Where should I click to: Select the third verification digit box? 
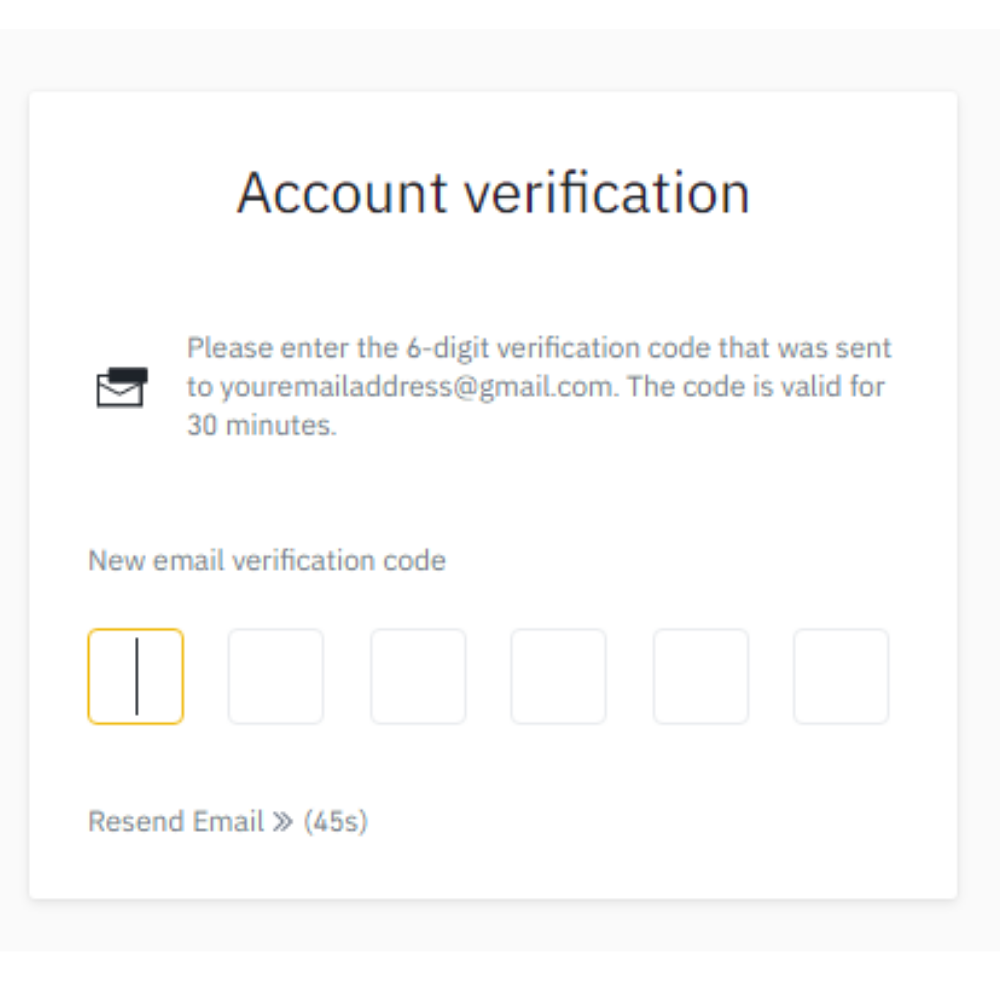pyautogui.click(x=417, y=675)
